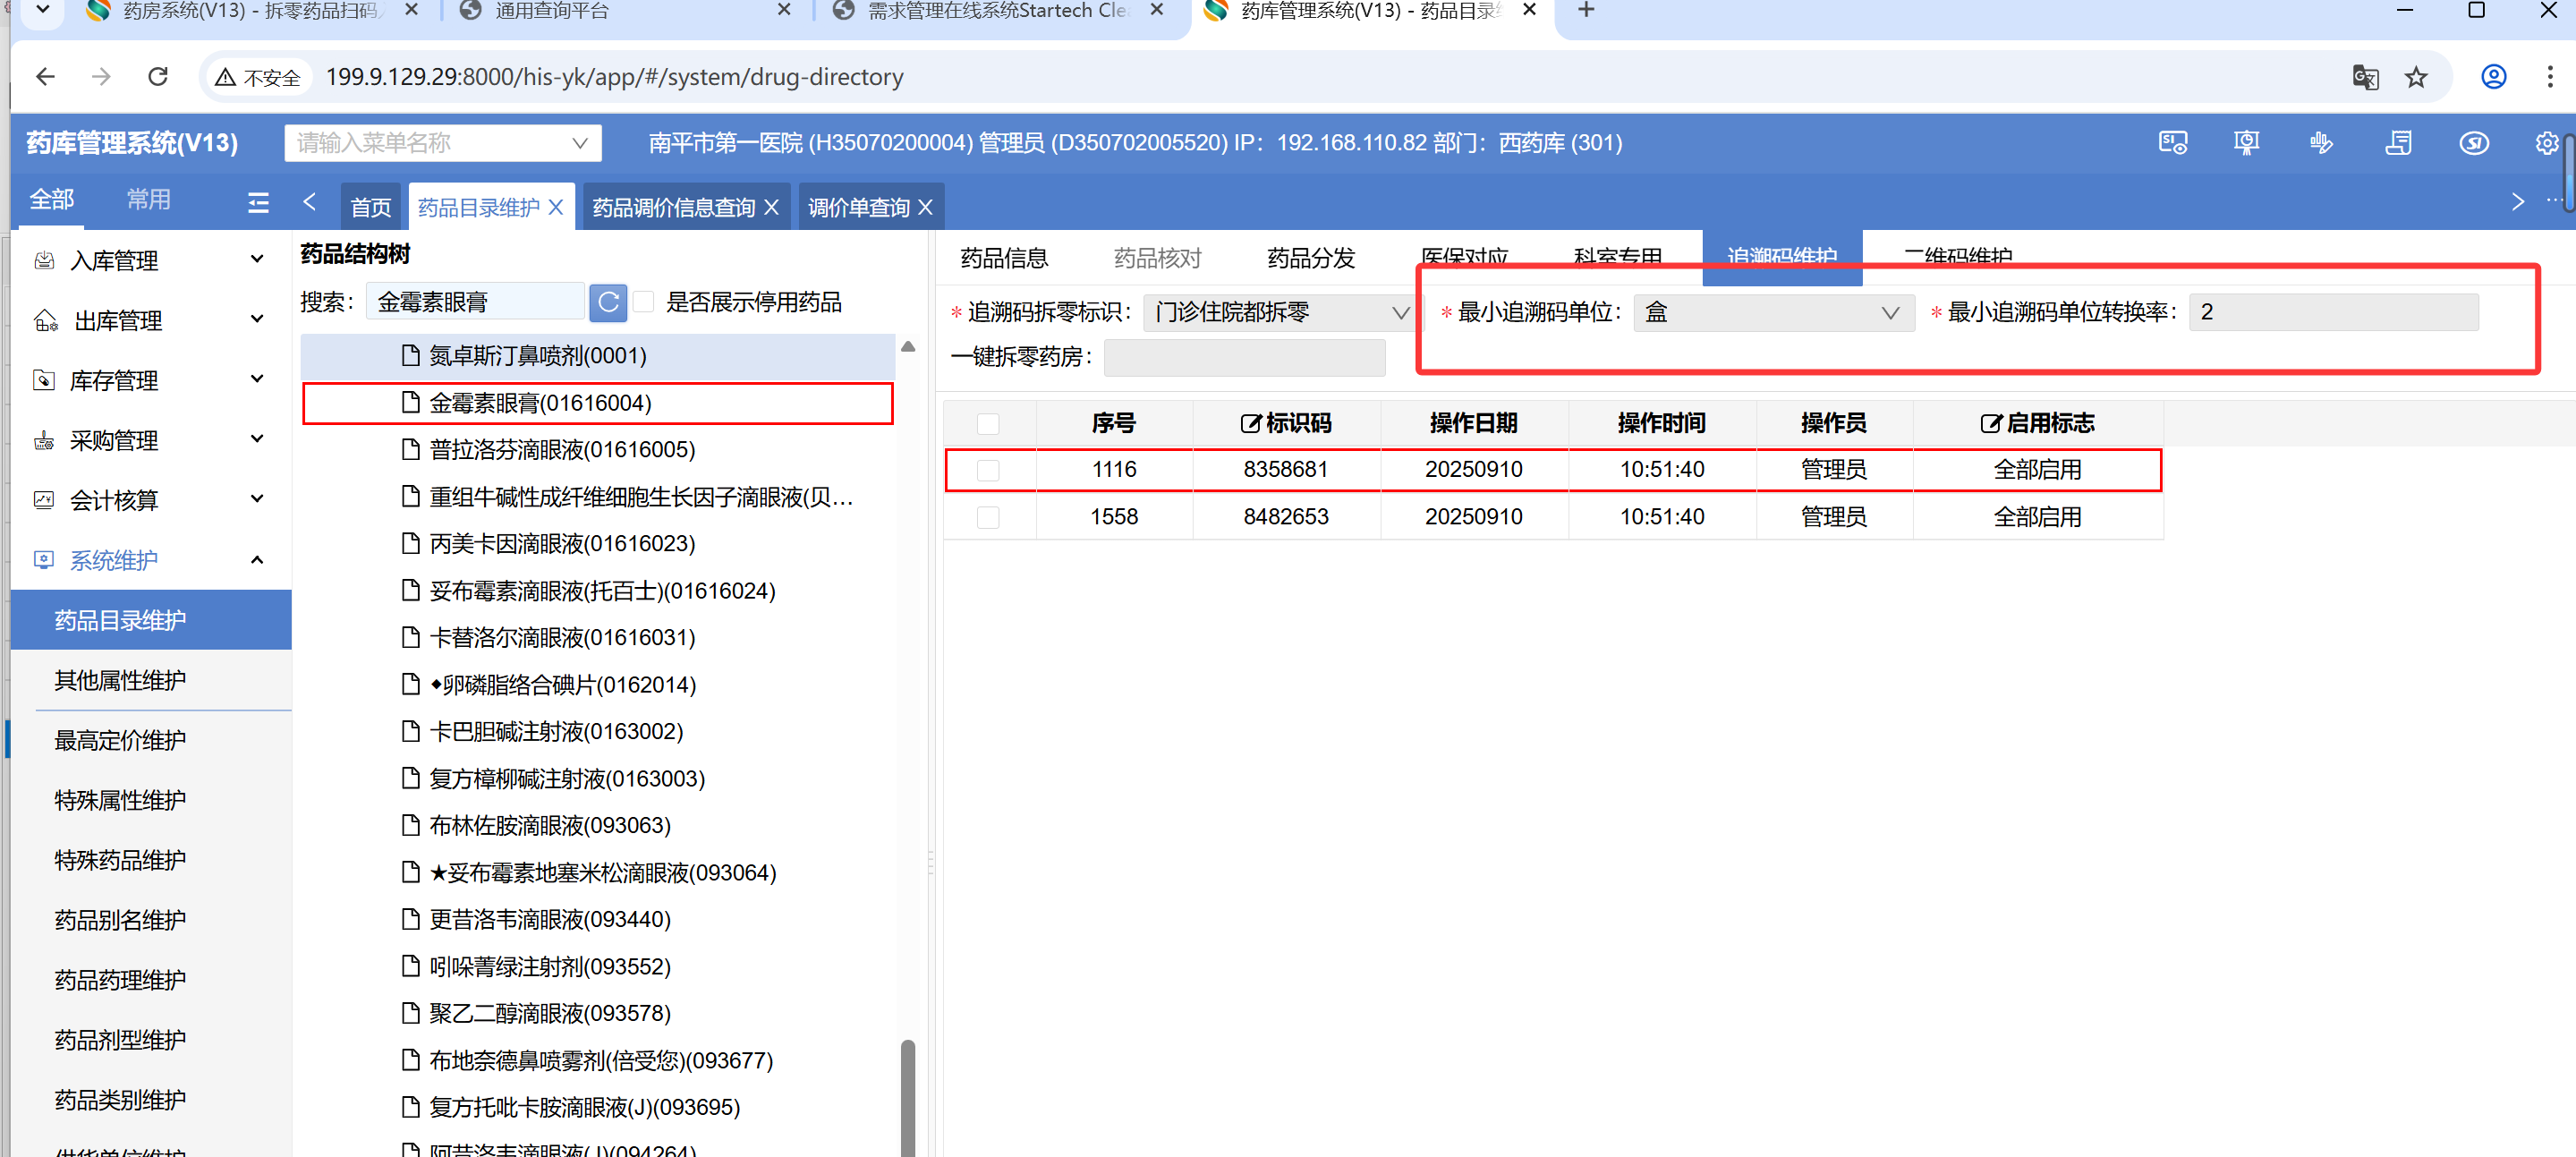This screenshot has width=2576, height=1157.
Task: Open 最小追溯码单位 dropdown
Action: [1773, 313]
